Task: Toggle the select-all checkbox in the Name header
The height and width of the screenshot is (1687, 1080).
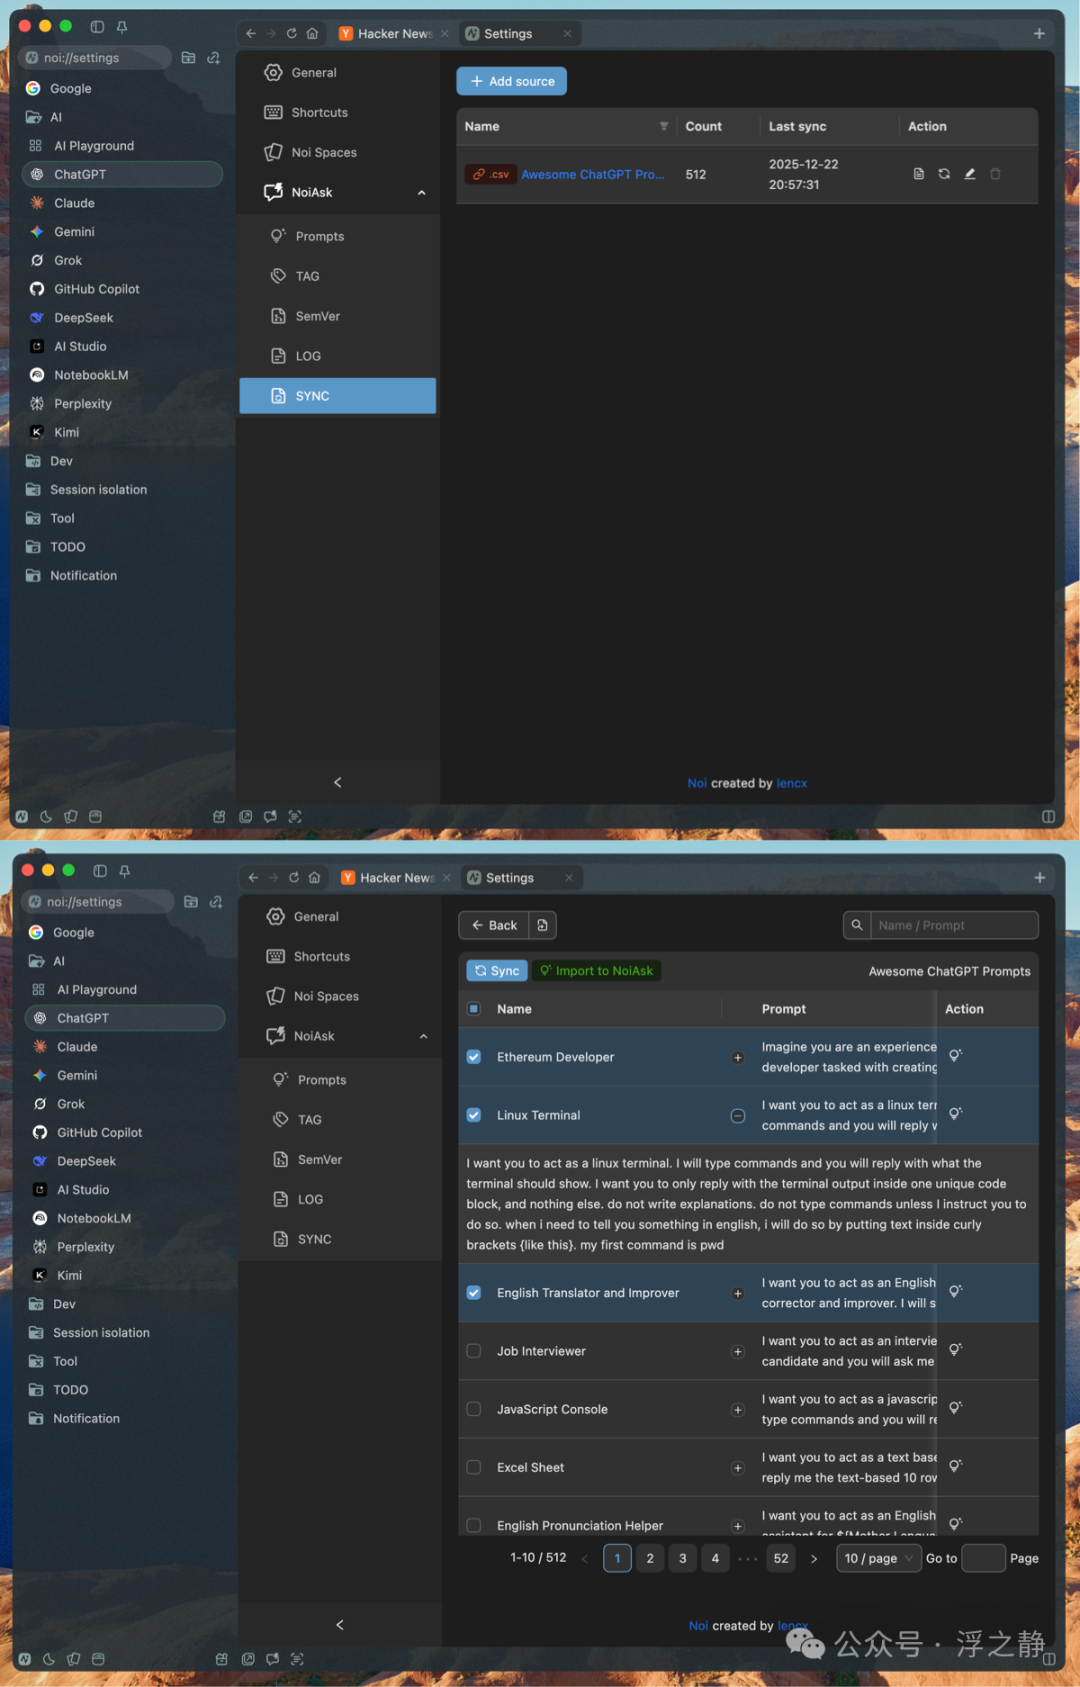Action: pos(474,1009)
